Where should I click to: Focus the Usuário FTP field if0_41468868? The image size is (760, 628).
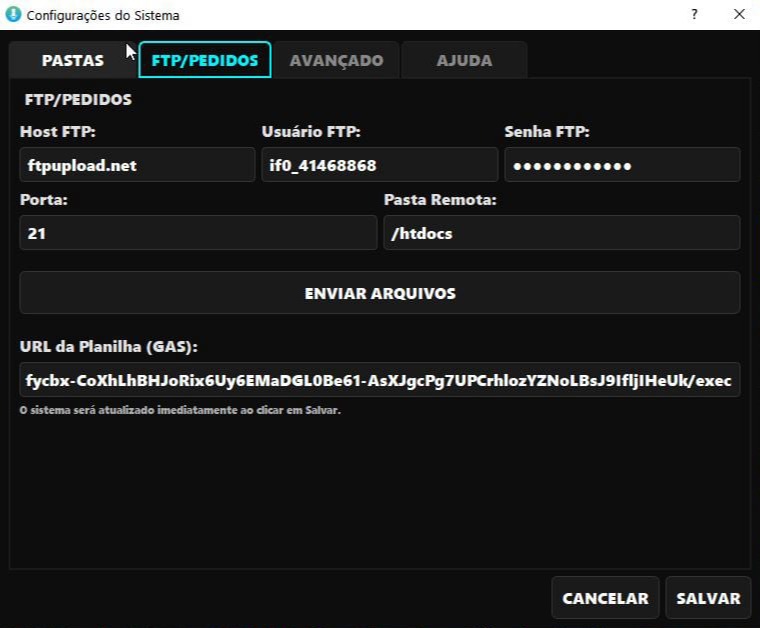380,165
